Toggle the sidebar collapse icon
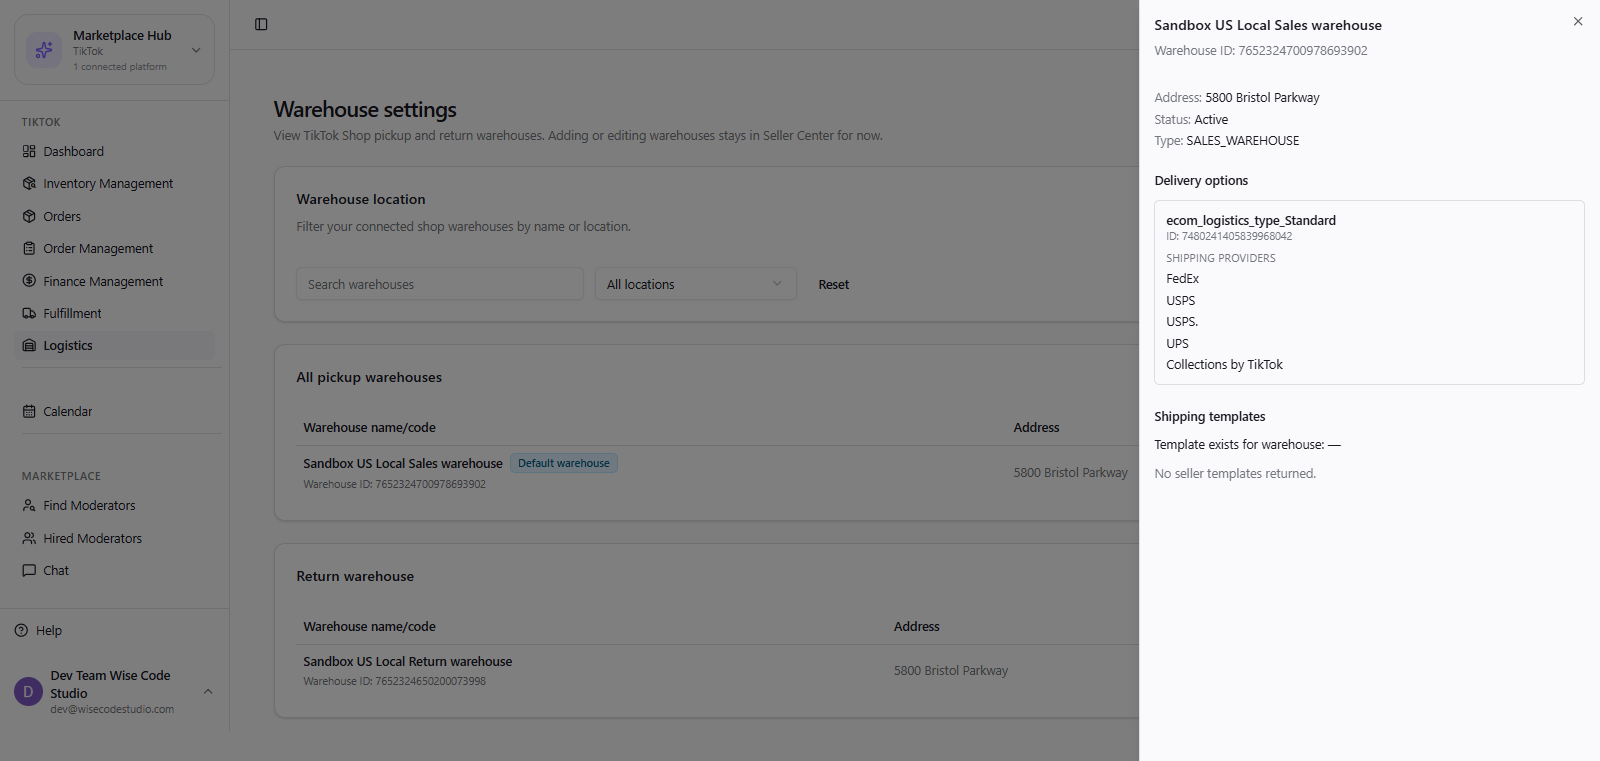This screenshot has height=761, width=1600. point(261,24)
